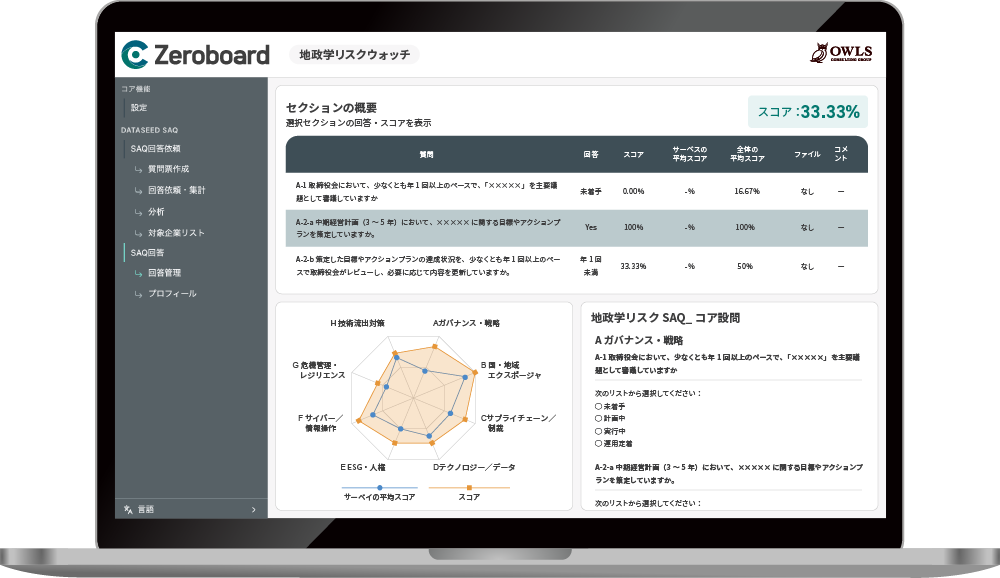Expand the 言語 menu chevron
Image resolution: width=1000 pixels, height=578 pixels.
tap(254, 510)
